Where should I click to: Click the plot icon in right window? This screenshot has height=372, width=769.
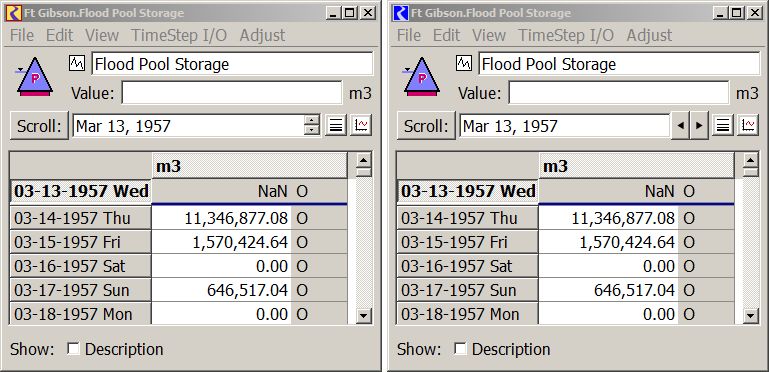pos(748,125)
